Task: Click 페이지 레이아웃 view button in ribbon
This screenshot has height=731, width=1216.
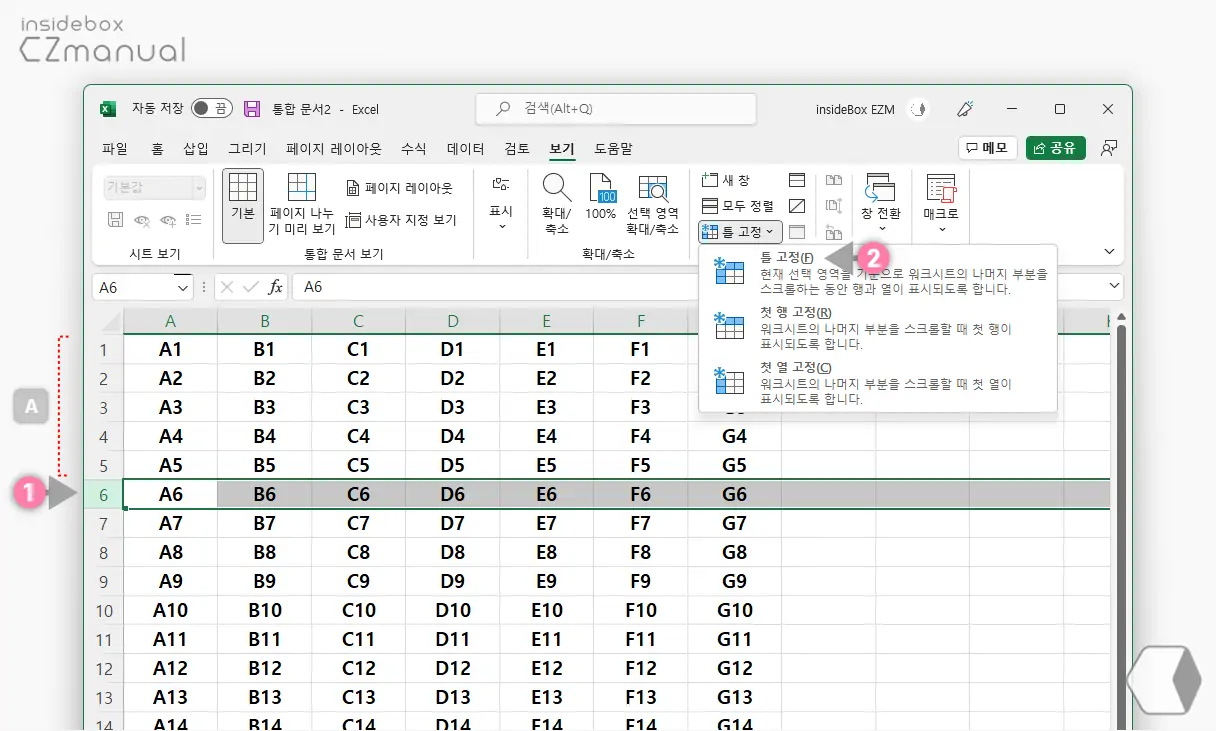Action: pos(399,188)
